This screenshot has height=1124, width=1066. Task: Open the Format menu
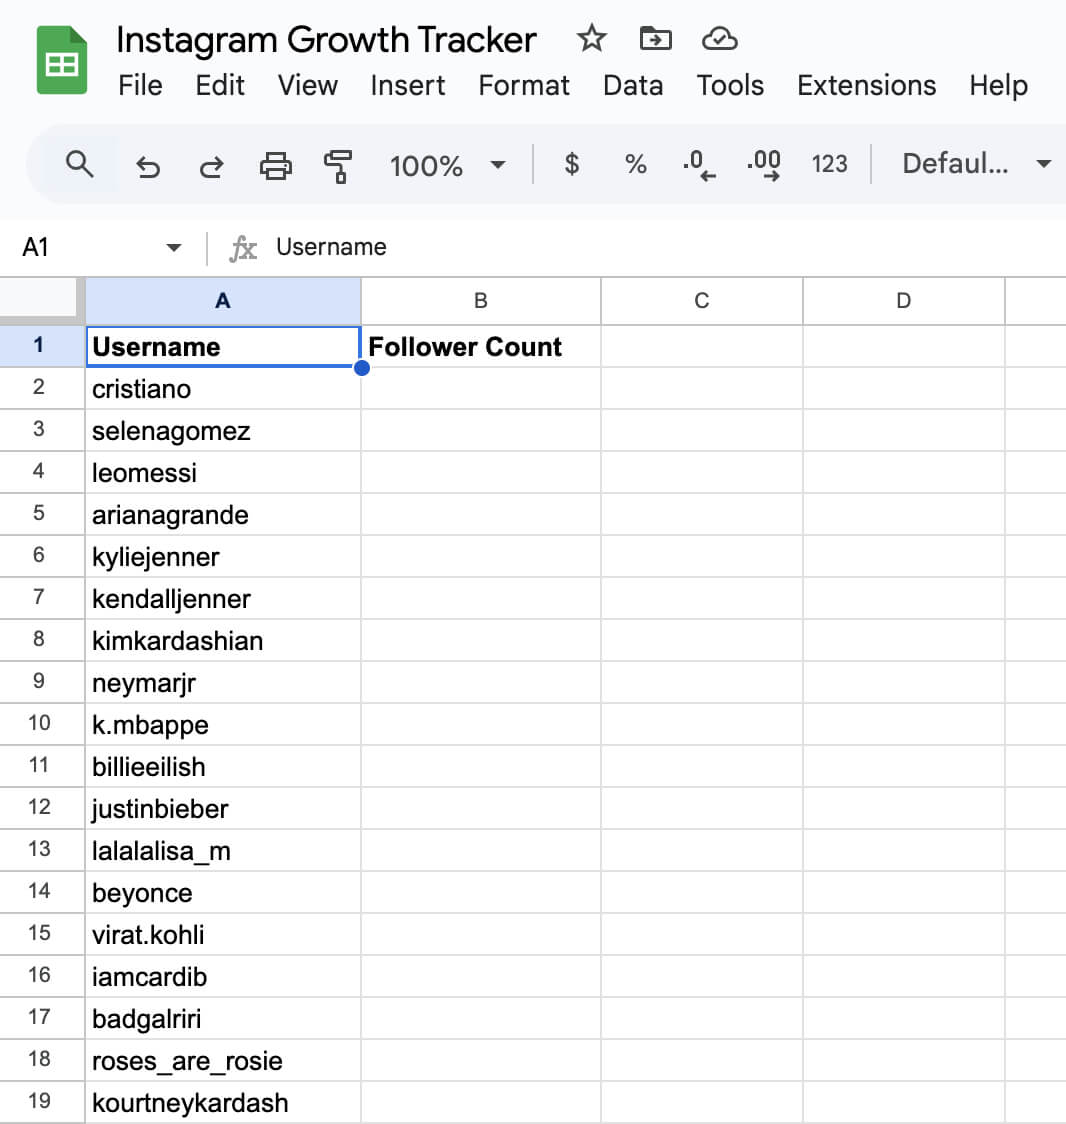523,85
